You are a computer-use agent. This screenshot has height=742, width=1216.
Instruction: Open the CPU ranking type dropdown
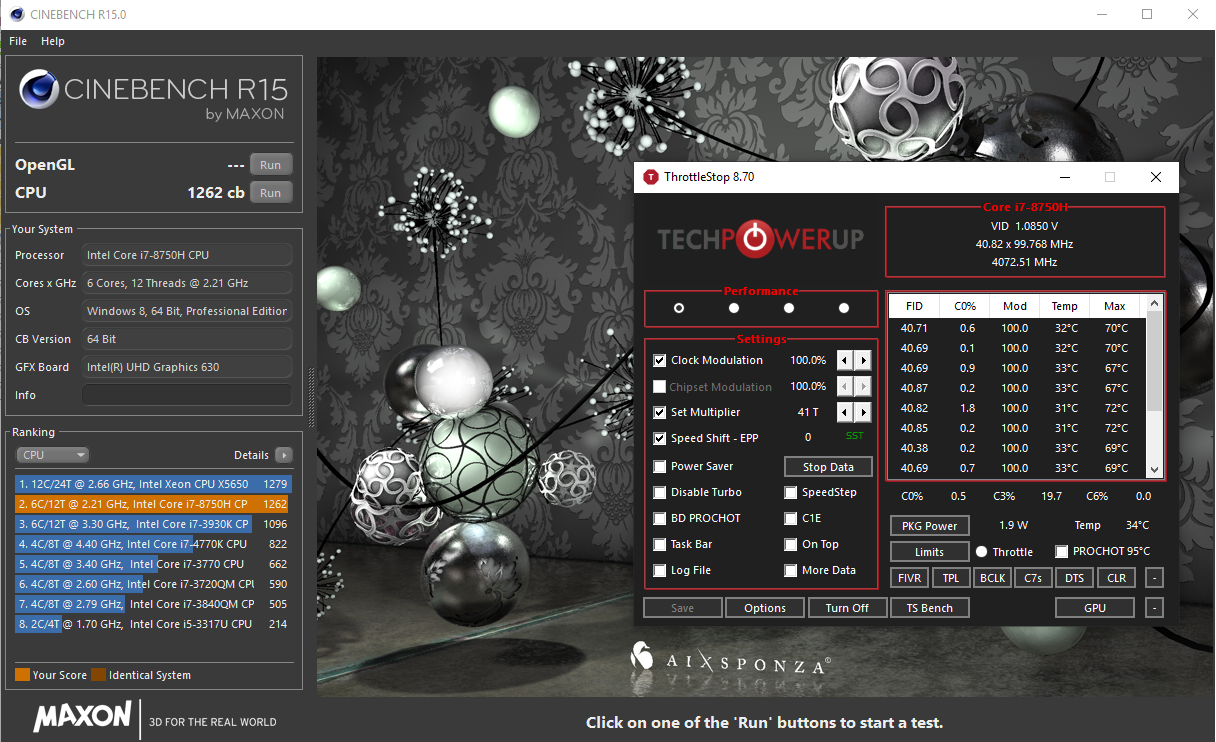click(x=52, y=455)
